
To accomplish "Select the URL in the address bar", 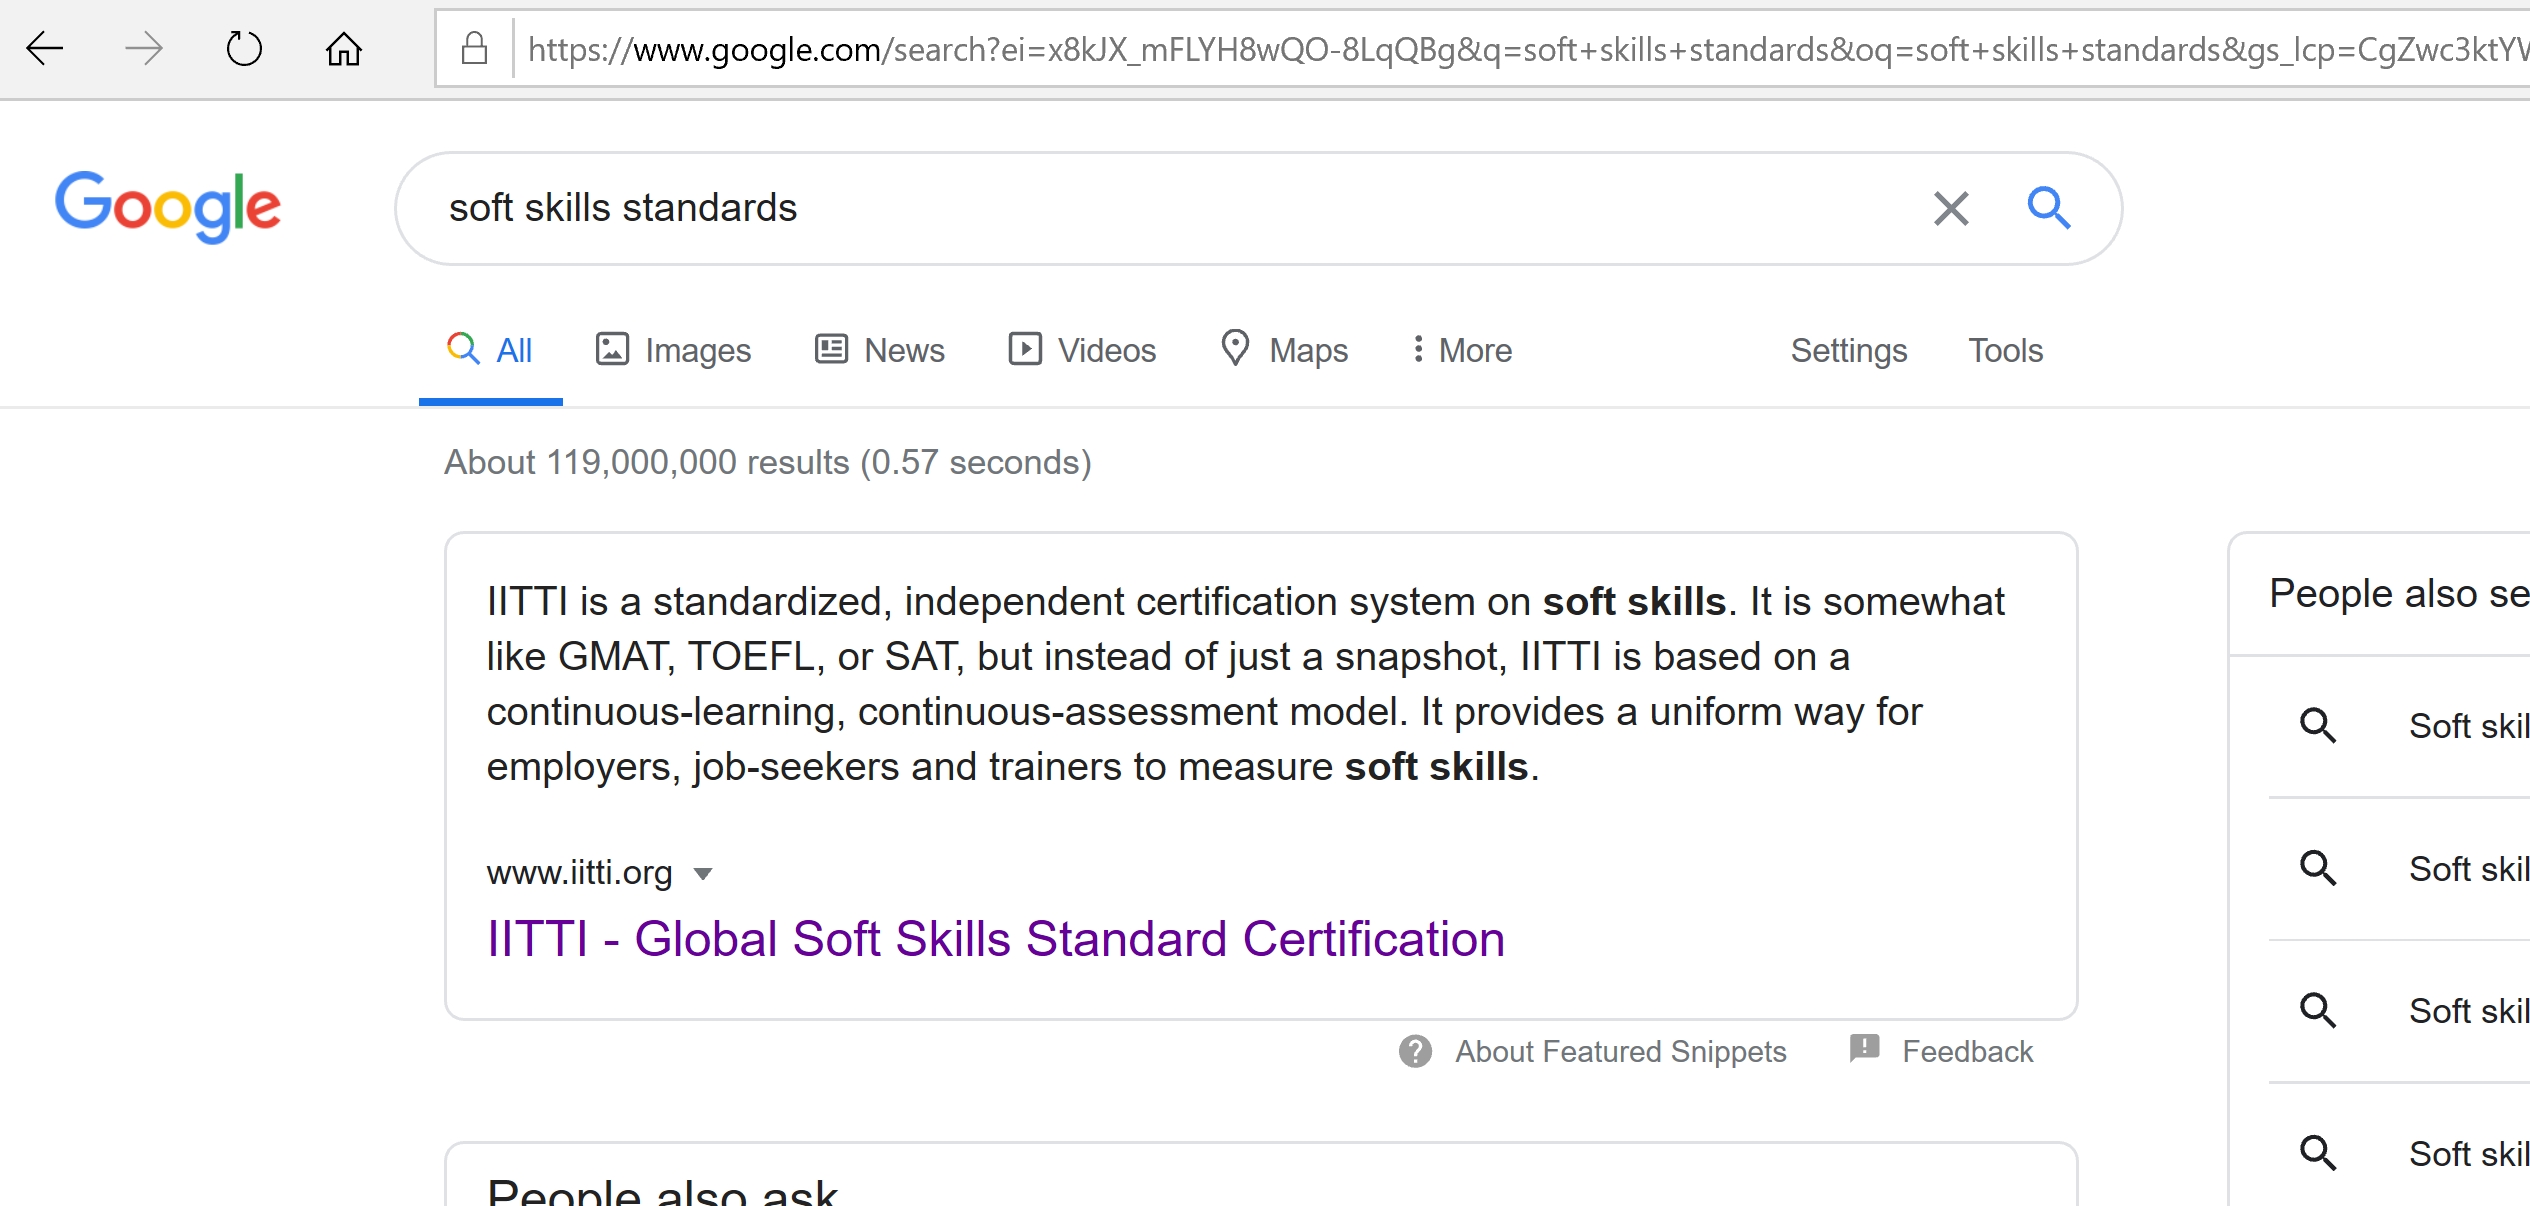I will coord(1528,49).
